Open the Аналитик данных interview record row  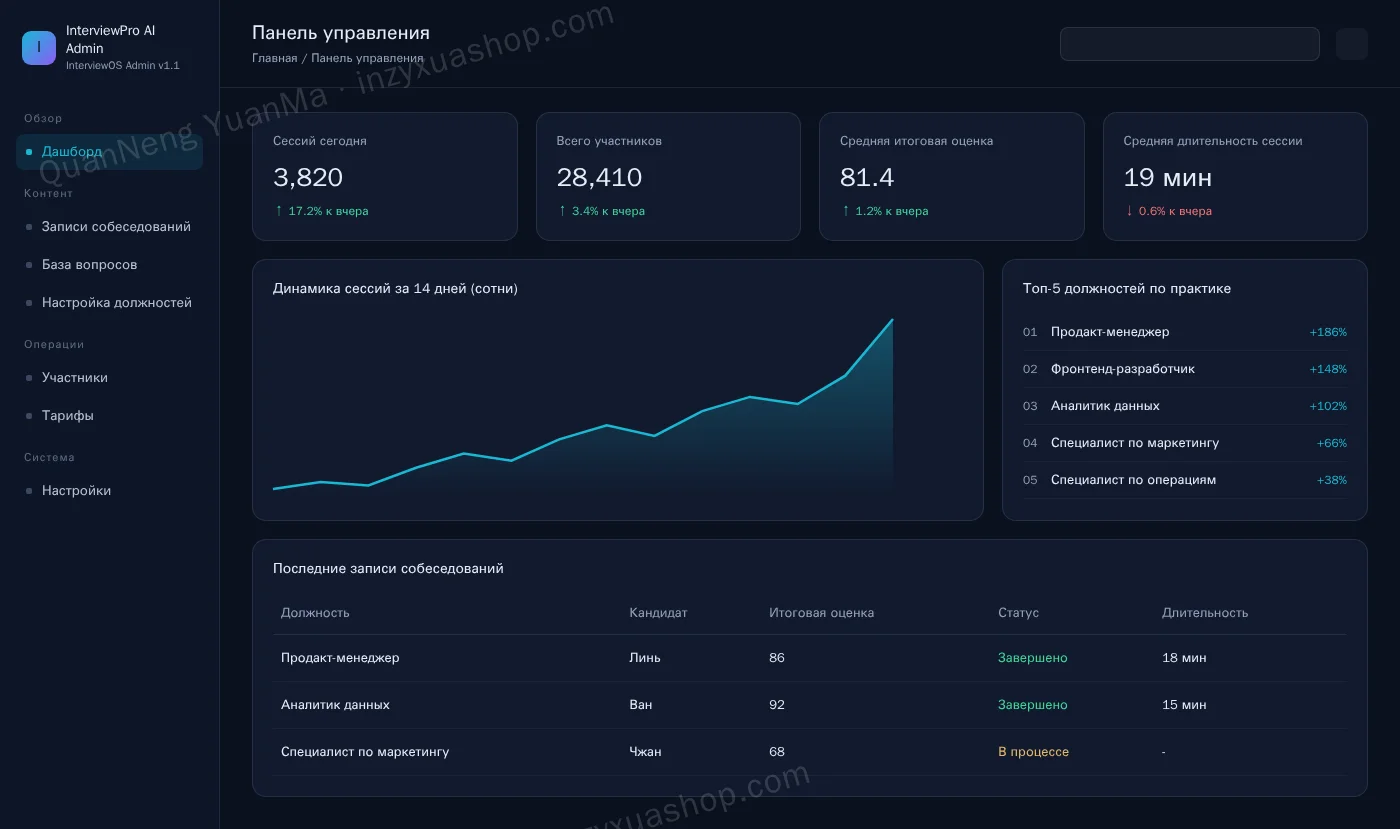(x=810, y=705)
